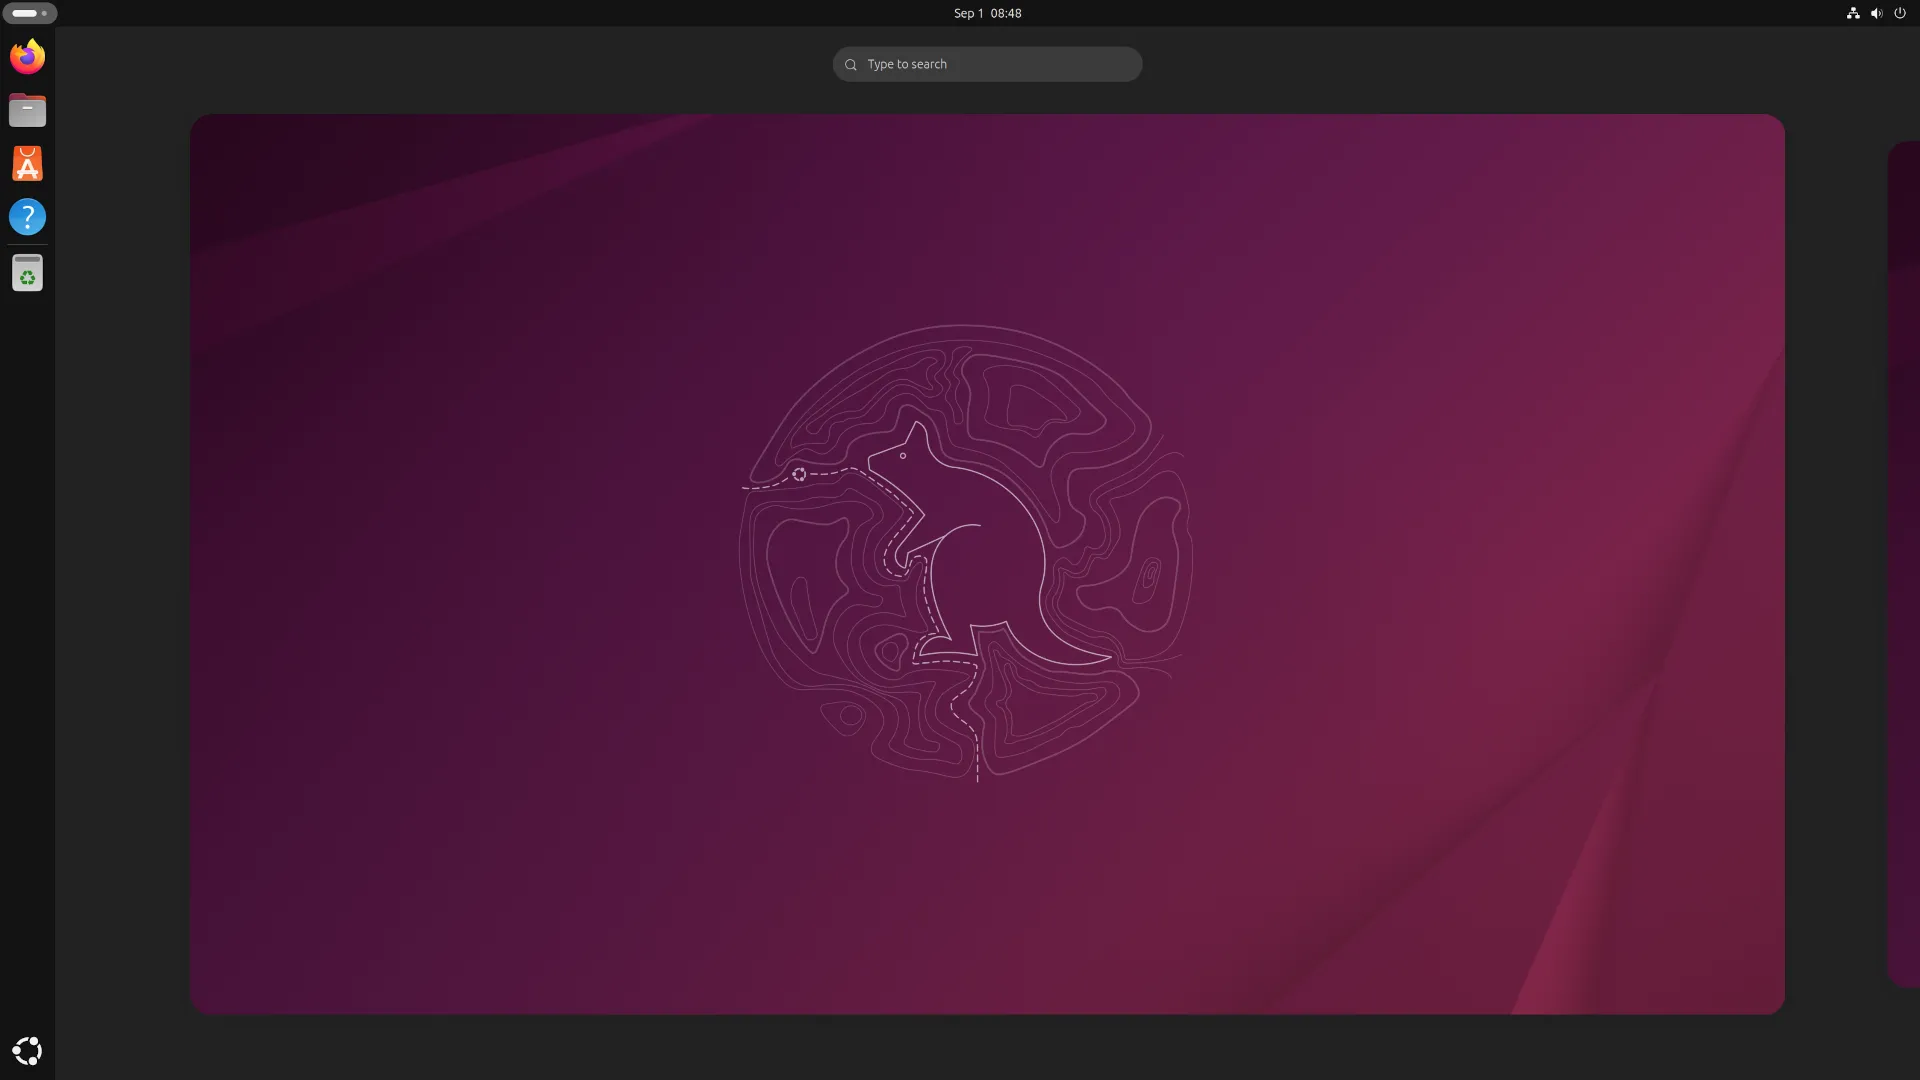Screen dimensions: 1920x1080
Task: Open the Help icon in the dock
Action: pyautogui.click(x=27, y=217)
